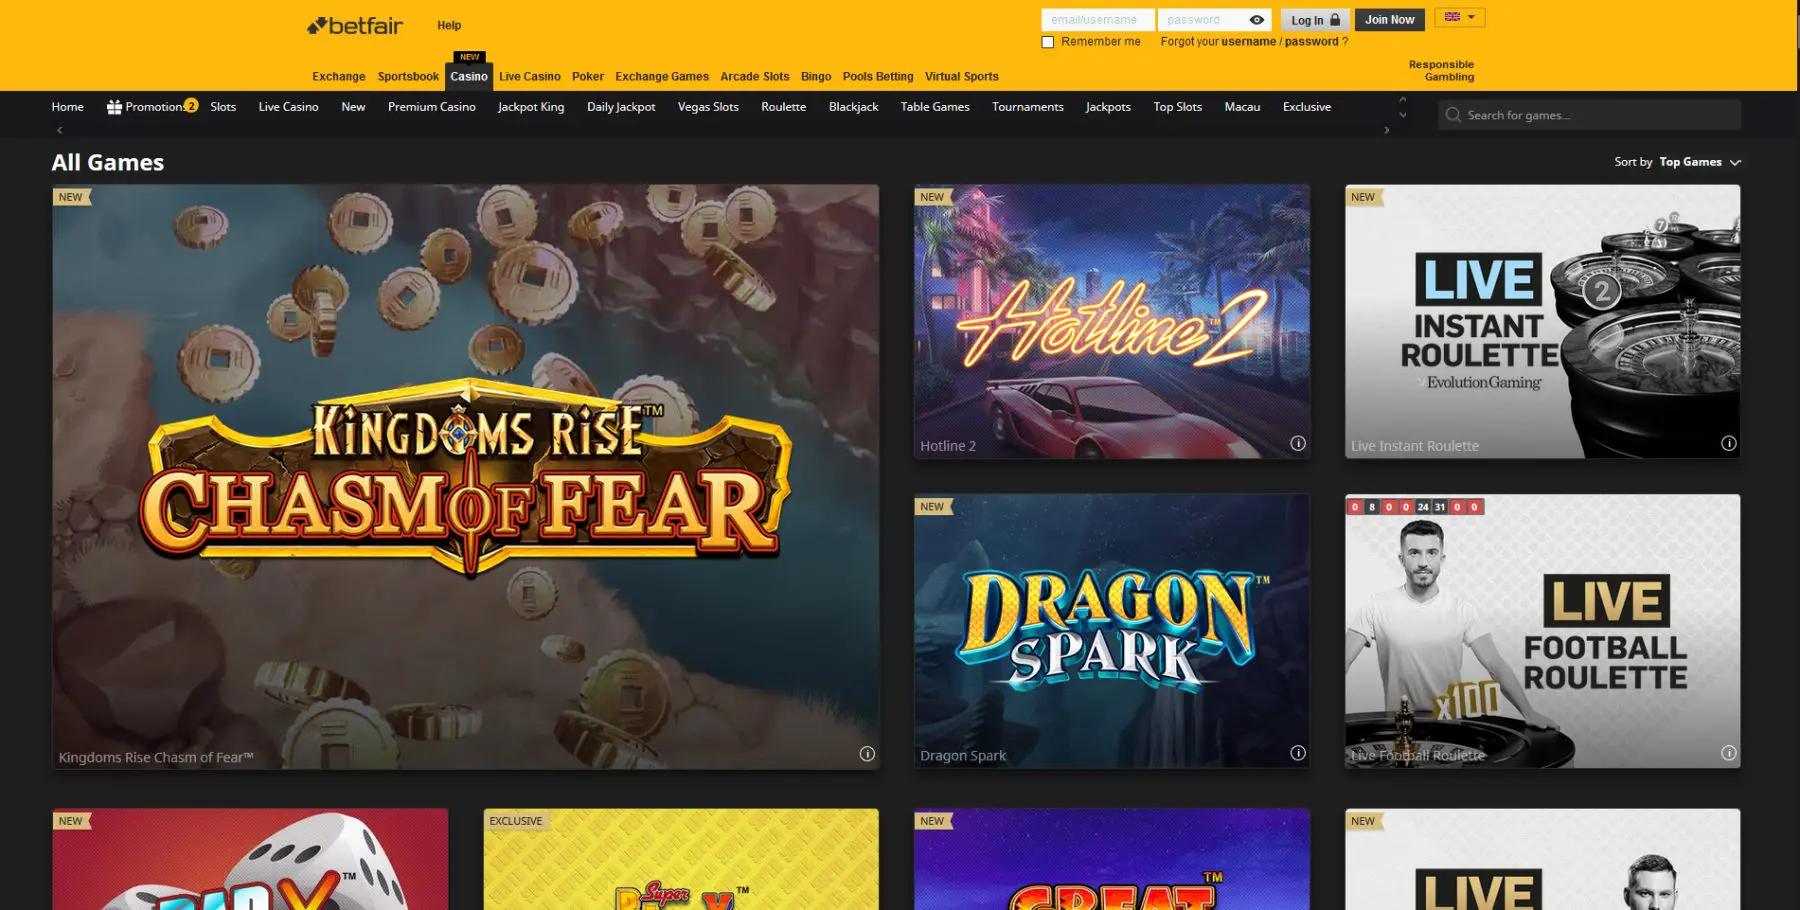
Task: Open info icon on Hotline 2 card
Action: tap(1298, 443)
